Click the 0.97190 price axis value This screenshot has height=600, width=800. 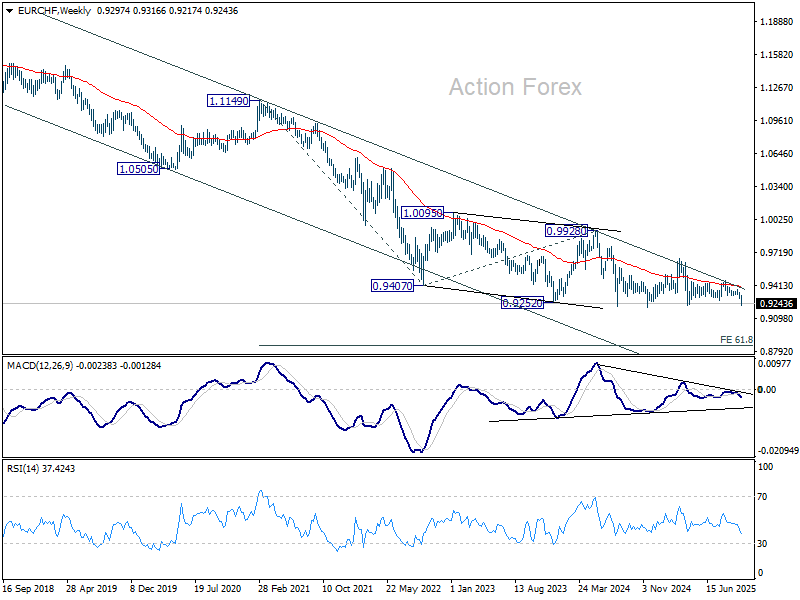pos(777,253)
